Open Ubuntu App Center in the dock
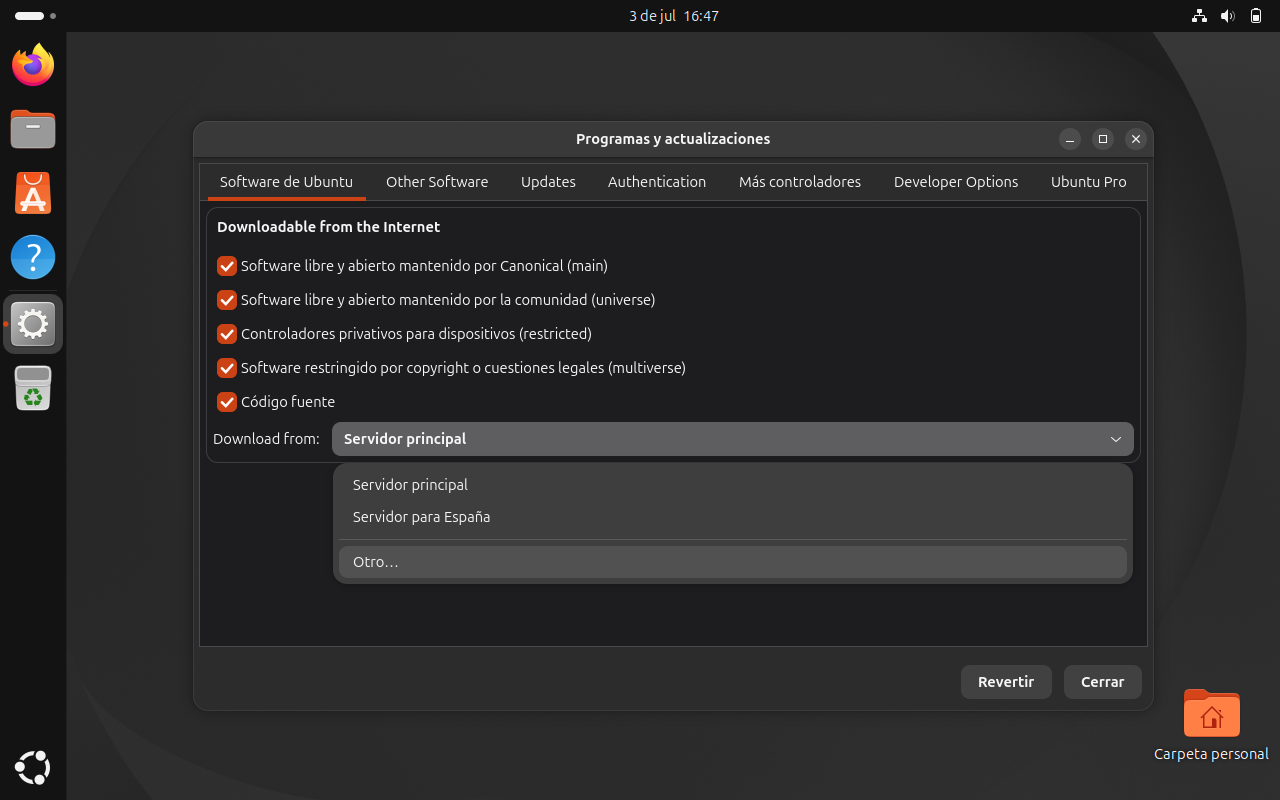Viewport: 1280px width, 800px height. tap(33, 193)
